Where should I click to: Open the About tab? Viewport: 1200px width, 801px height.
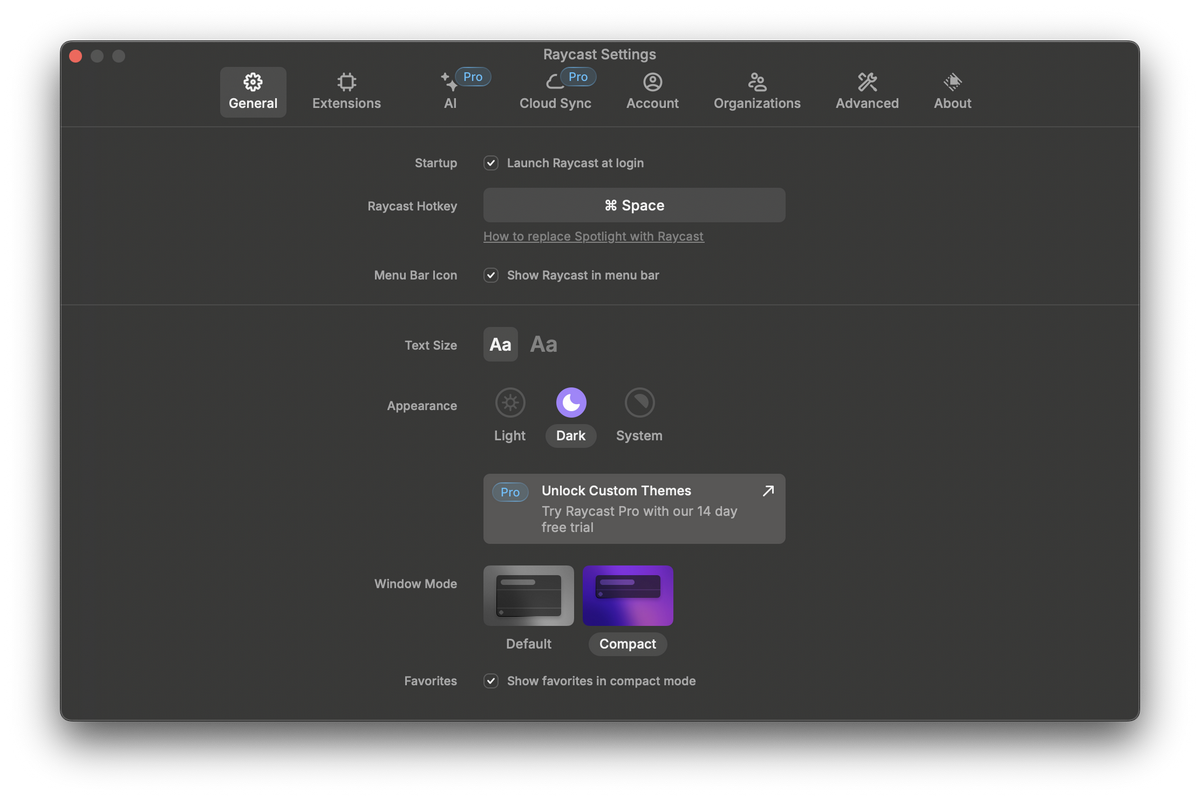click(x=952, y=92)
